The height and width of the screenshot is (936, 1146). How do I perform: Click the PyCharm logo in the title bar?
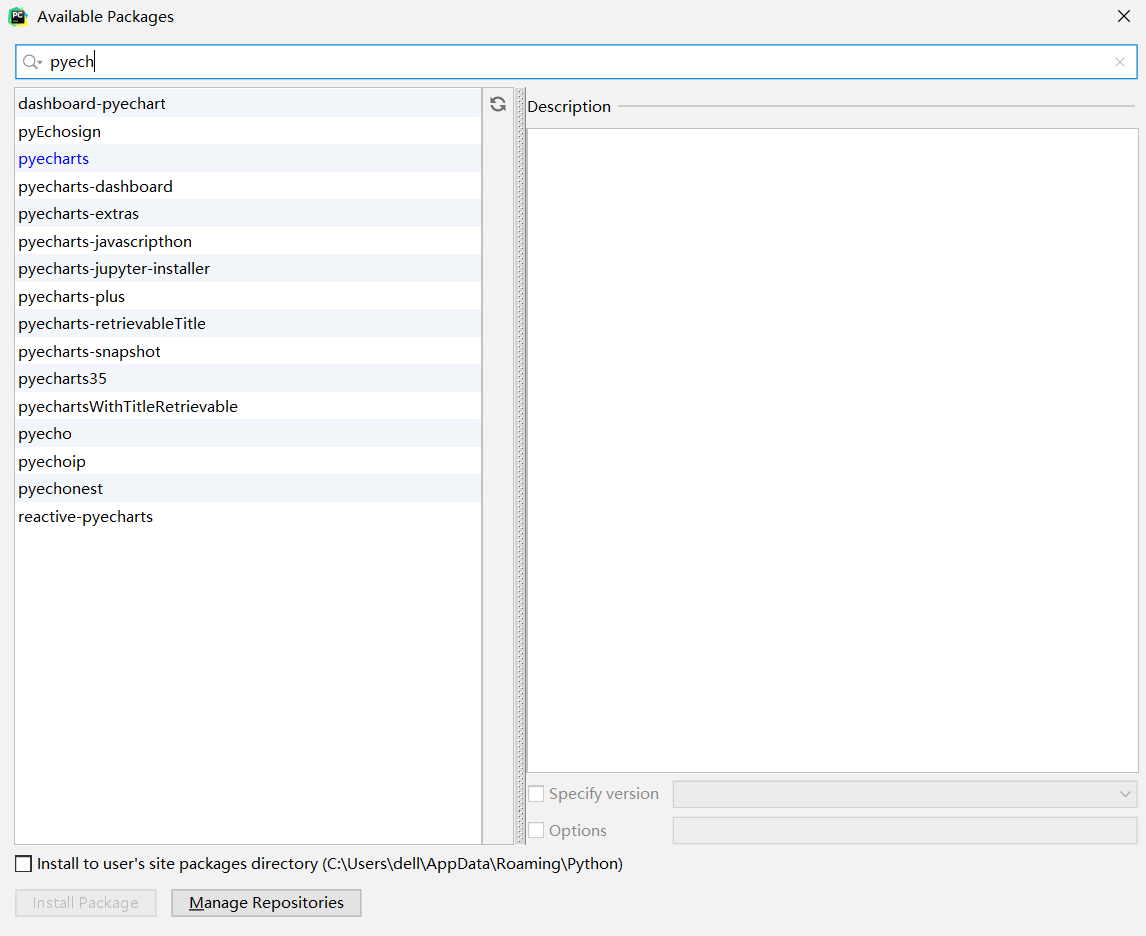click(x=17, y=16)
